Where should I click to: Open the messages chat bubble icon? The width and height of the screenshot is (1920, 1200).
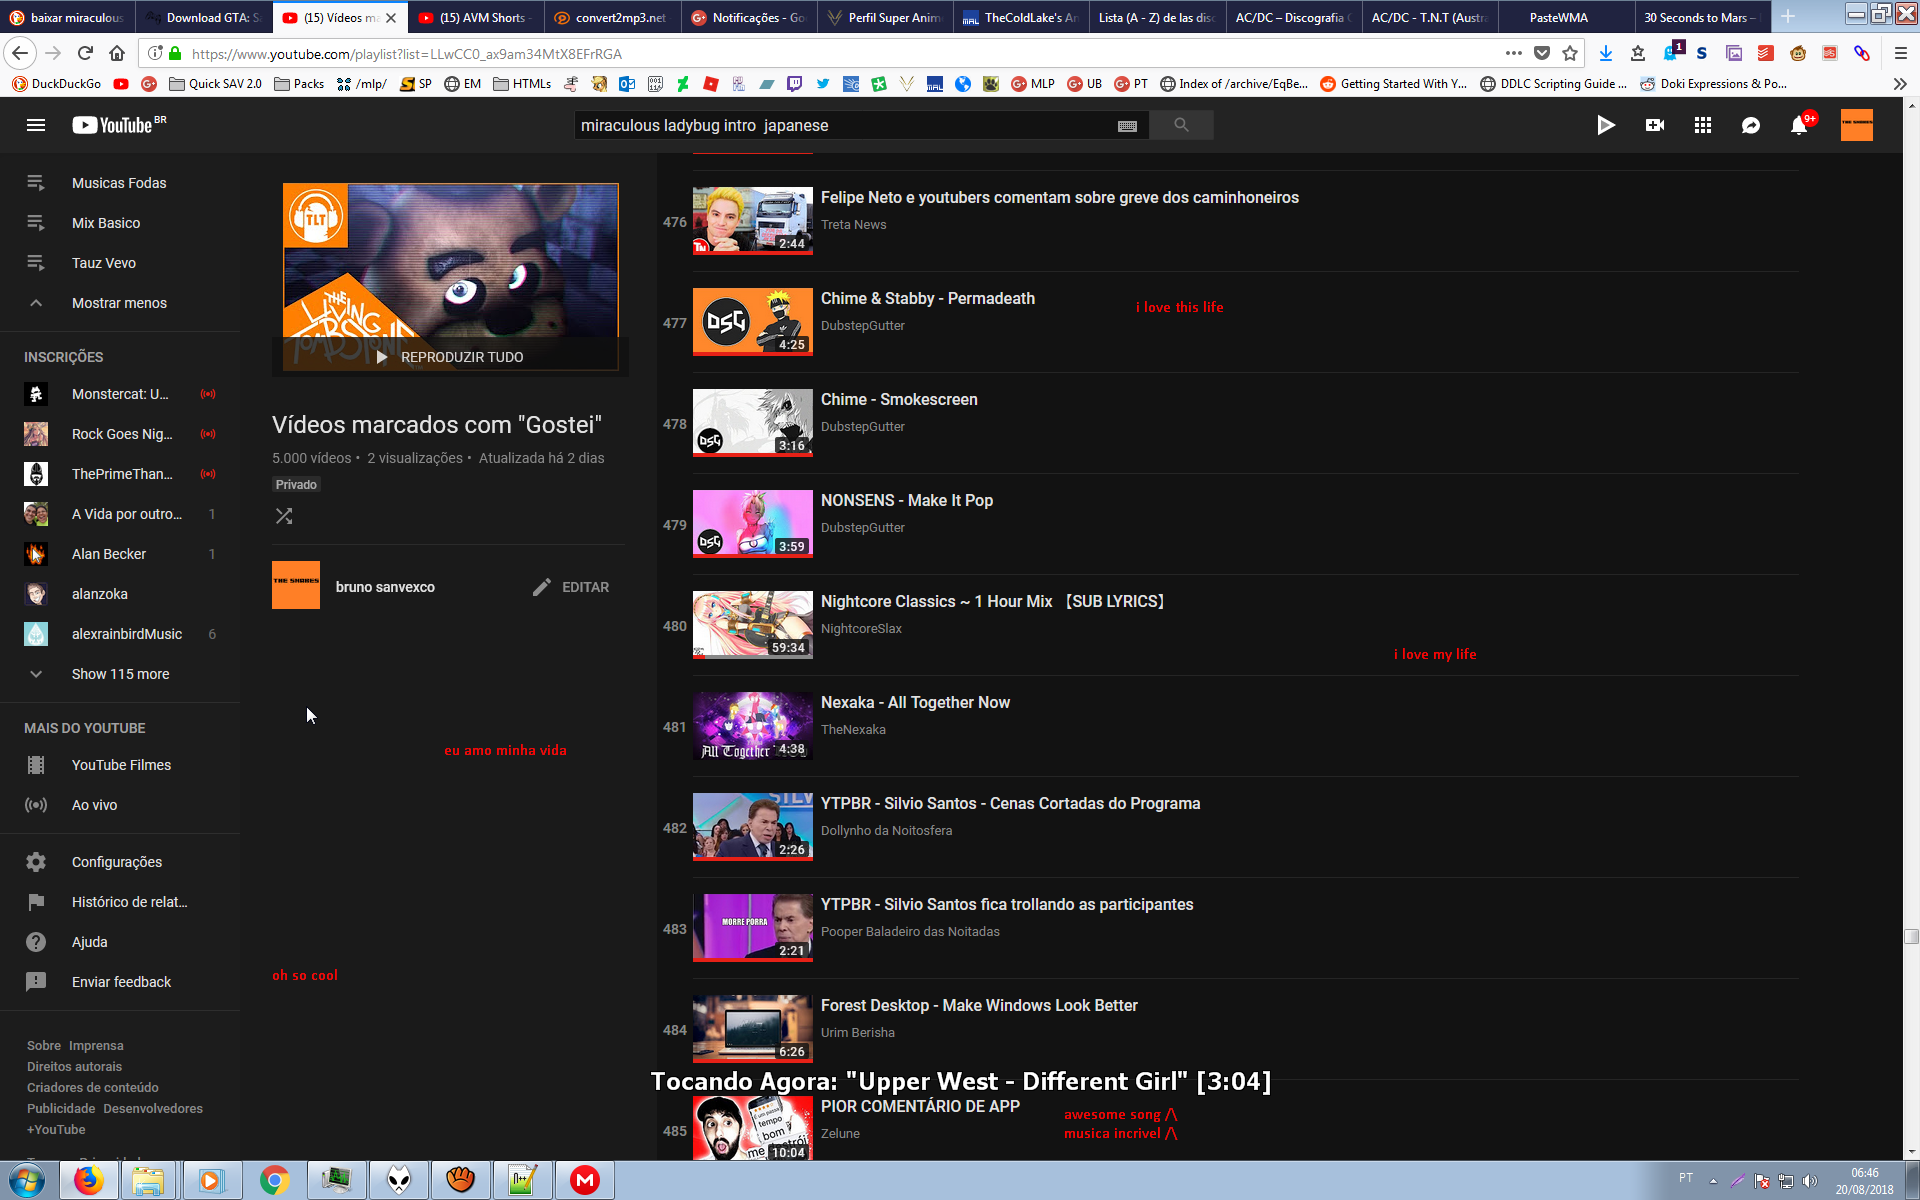tap(1750, 125)
